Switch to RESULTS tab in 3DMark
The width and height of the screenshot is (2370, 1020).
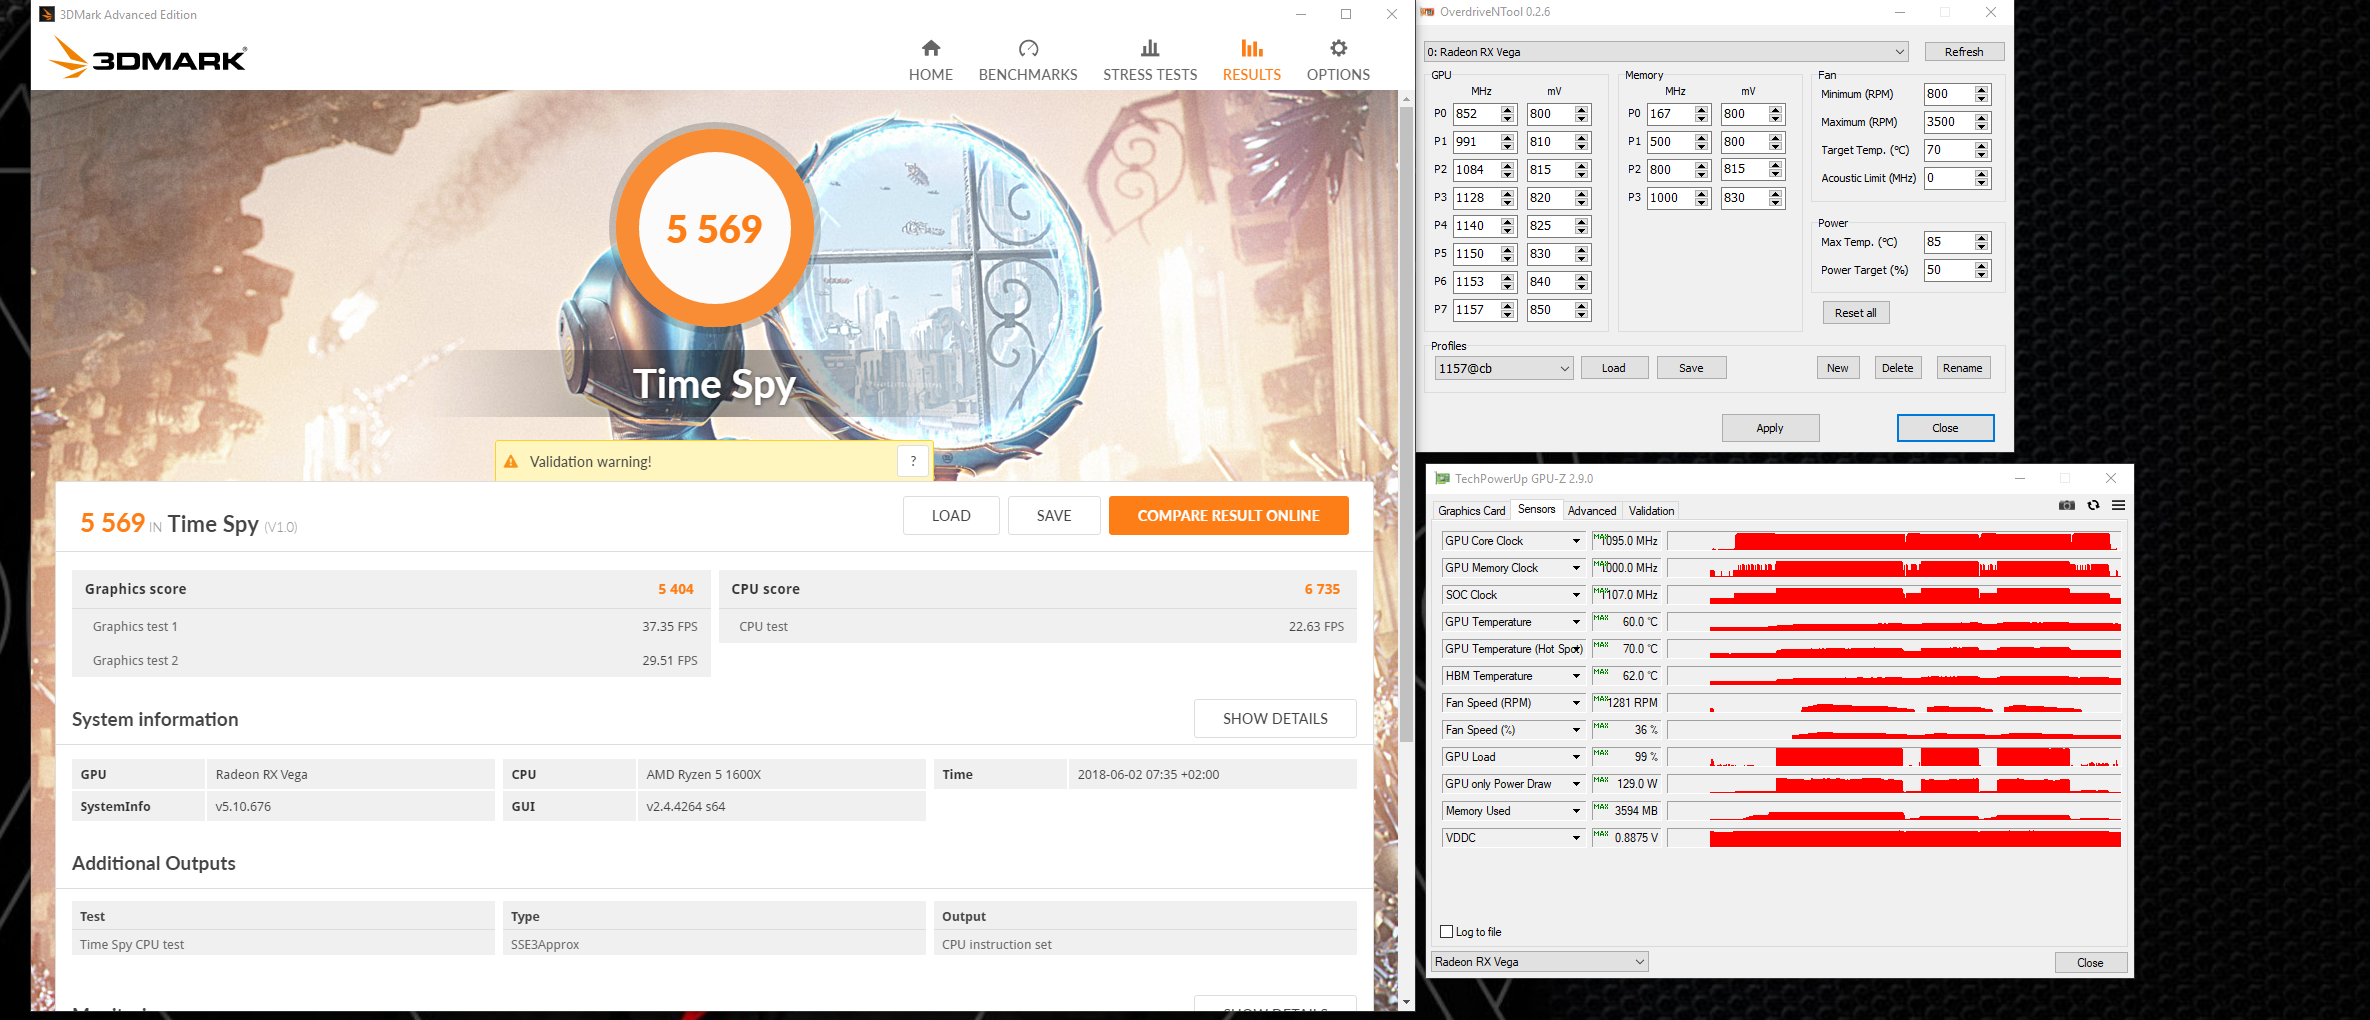point(1251,60)
